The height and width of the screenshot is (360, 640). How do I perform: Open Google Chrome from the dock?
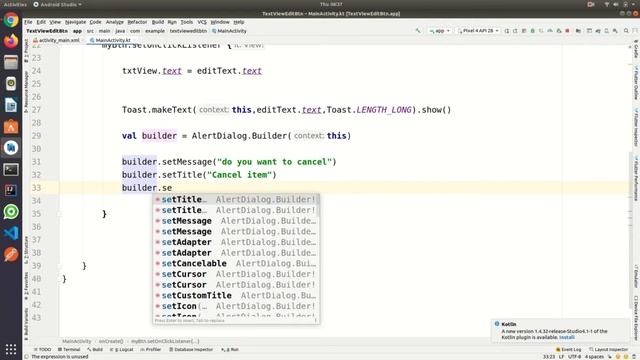click(11, 20)
